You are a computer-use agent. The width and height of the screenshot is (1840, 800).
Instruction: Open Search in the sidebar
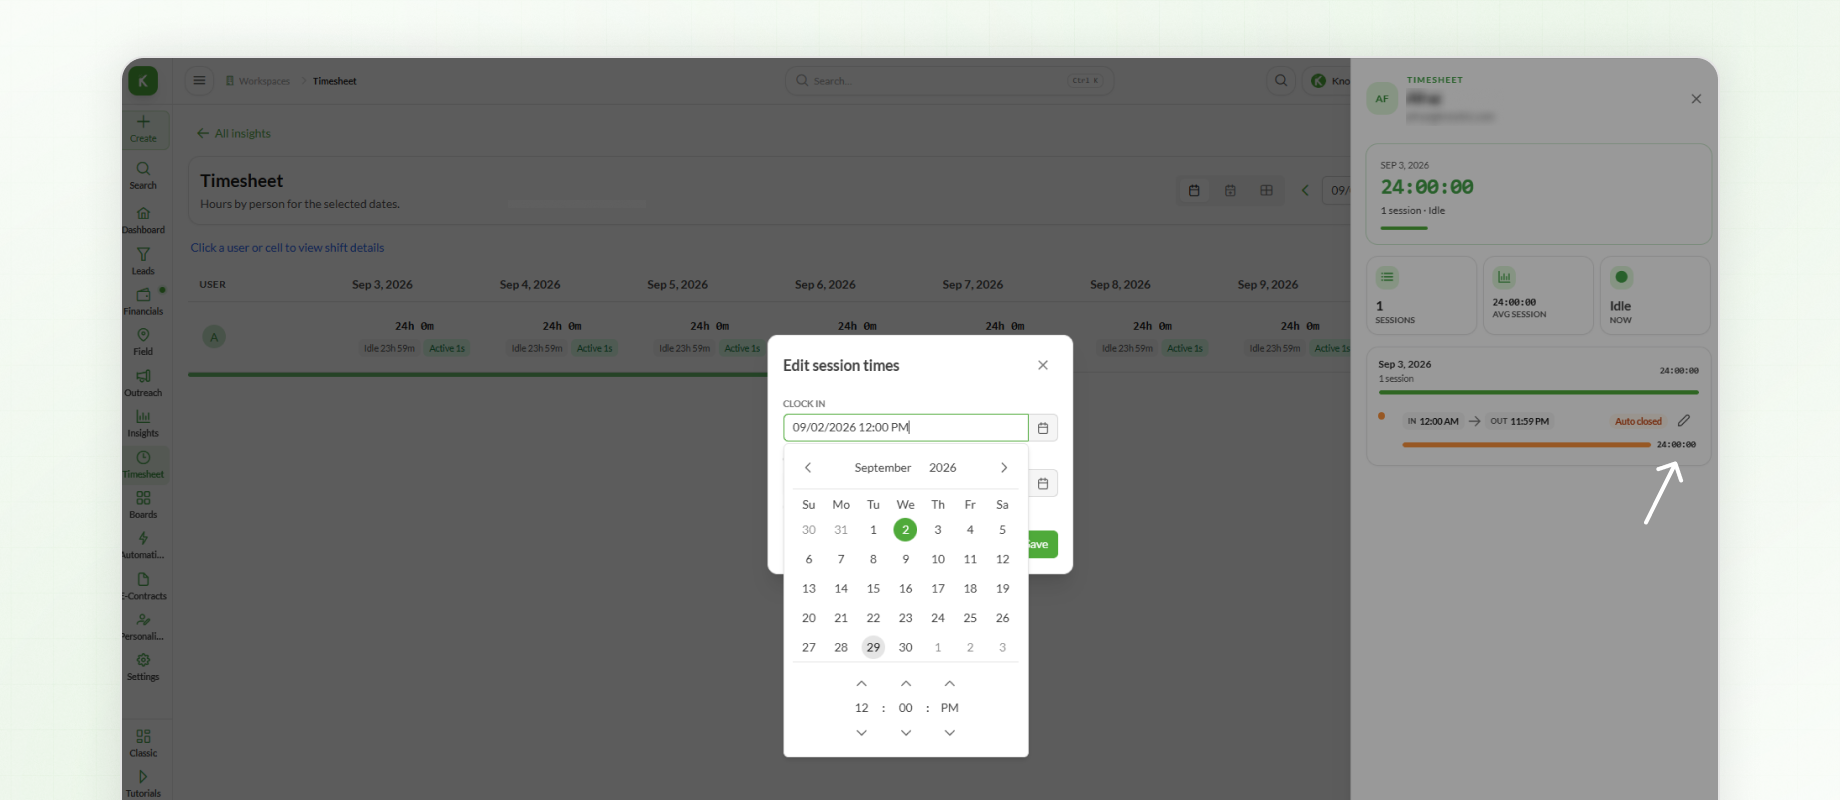143,175
